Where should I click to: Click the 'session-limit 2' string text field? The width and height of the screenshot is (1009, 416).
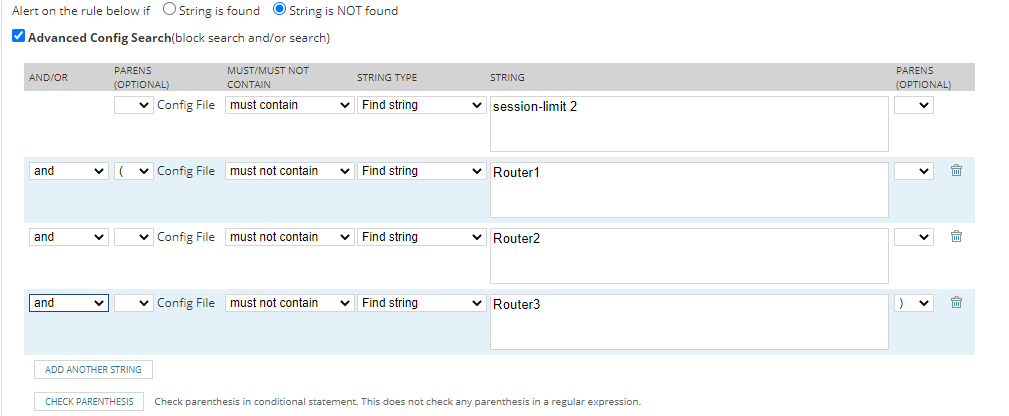click(689, 124)
